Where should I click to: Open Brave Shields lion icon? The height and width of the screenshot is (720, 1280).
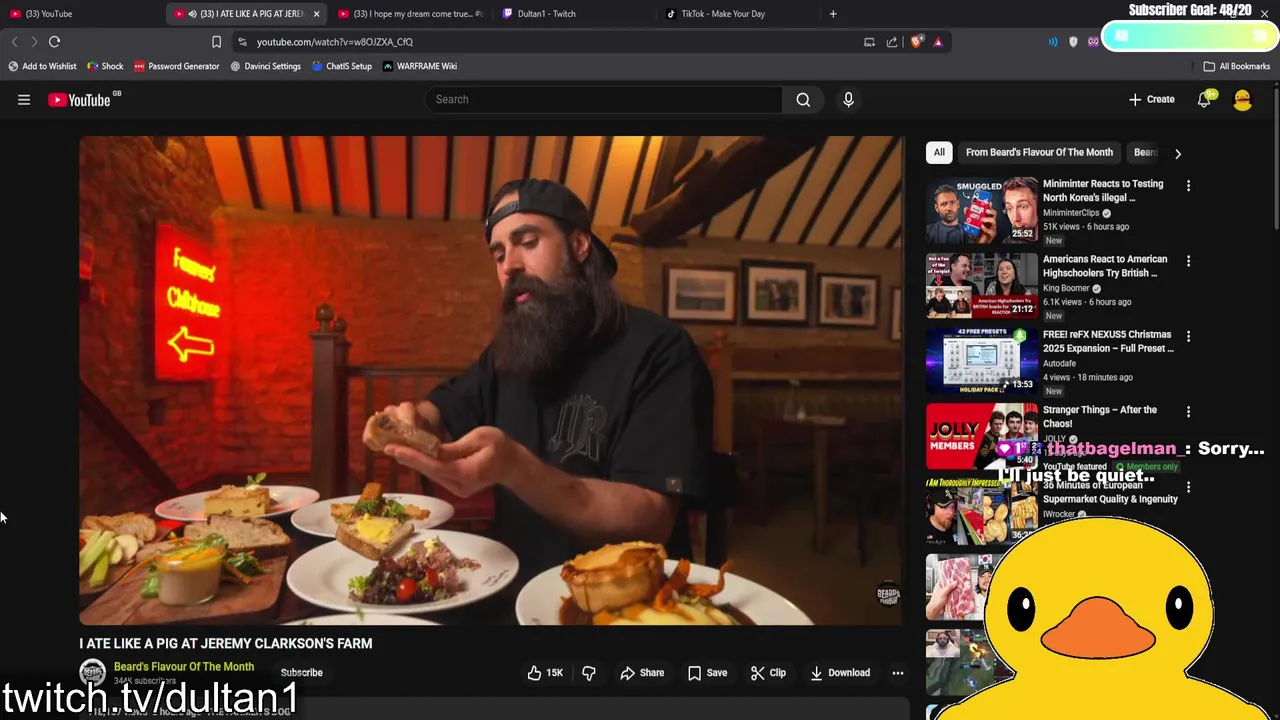click(x=916, y=42)
